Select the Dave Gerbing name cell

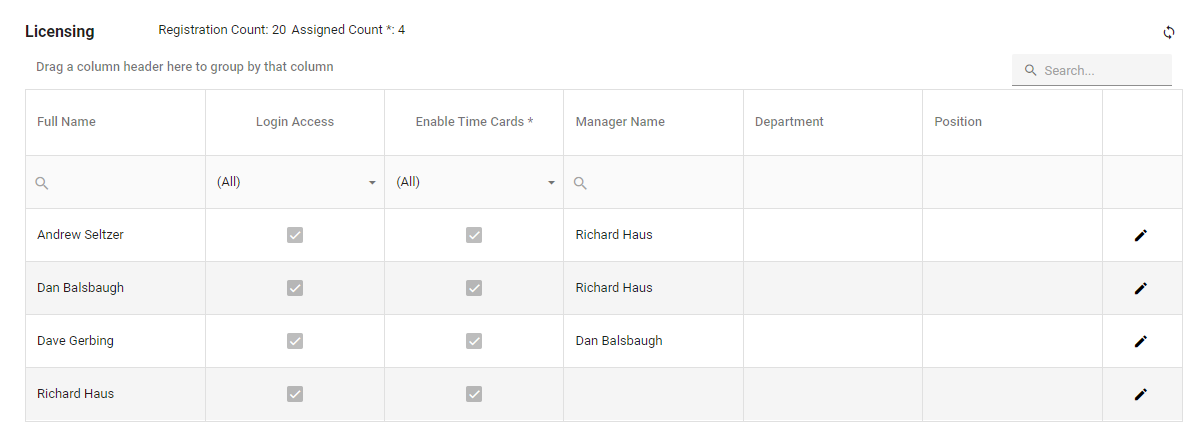(x=75, y=341)
